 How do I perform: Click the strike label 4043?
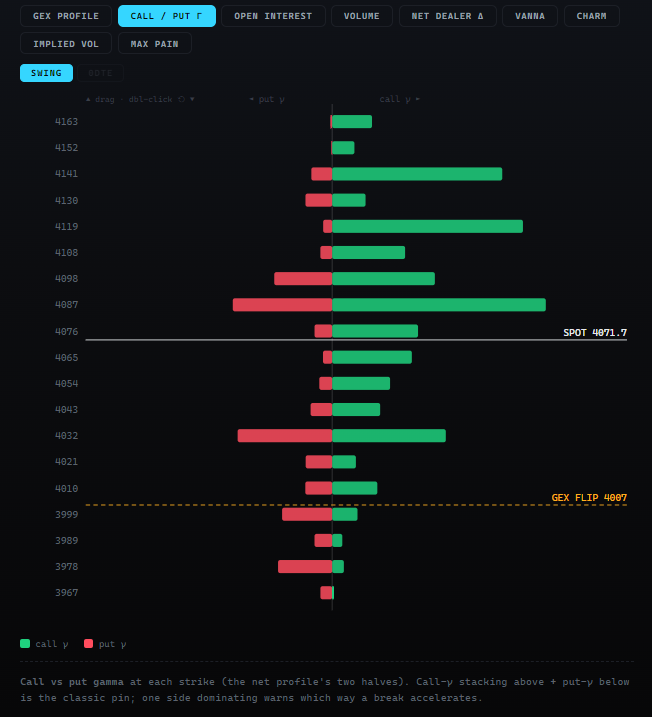coord(66,409)
